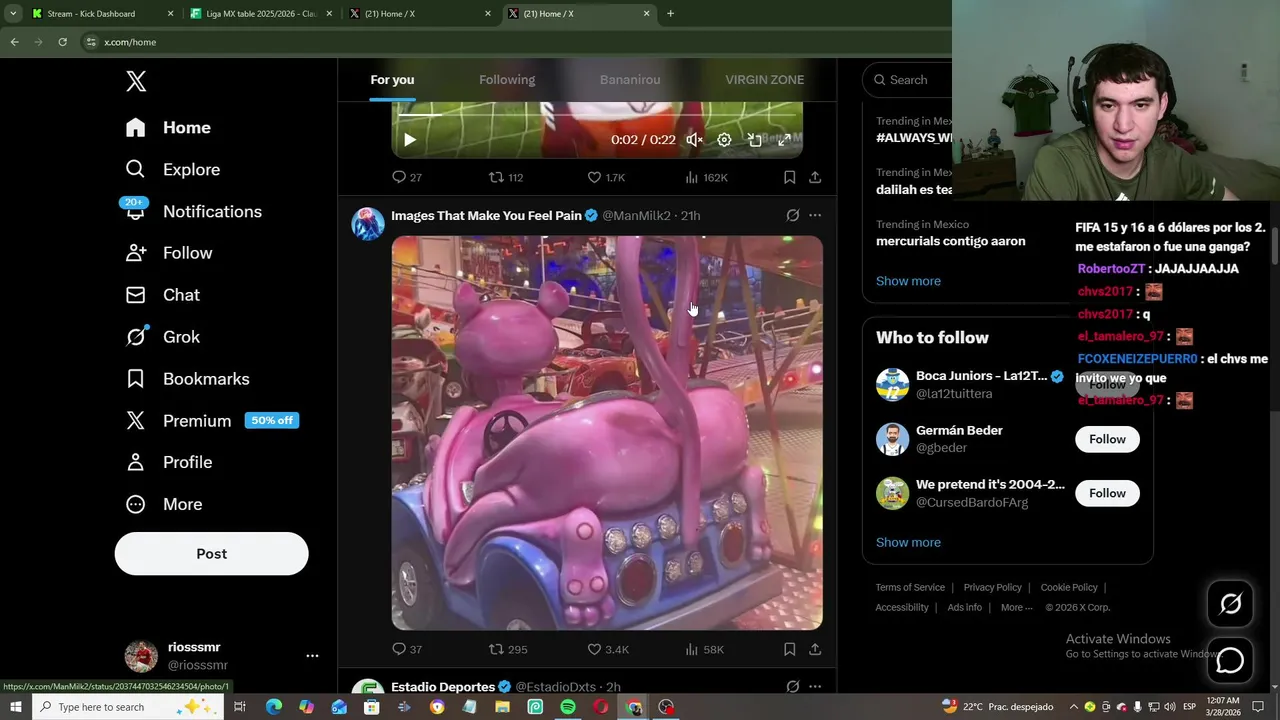Image resolution: width=1280 pixels, height=720 pixels.
Task: Reload the page in browser
Action: click(62, 42)
